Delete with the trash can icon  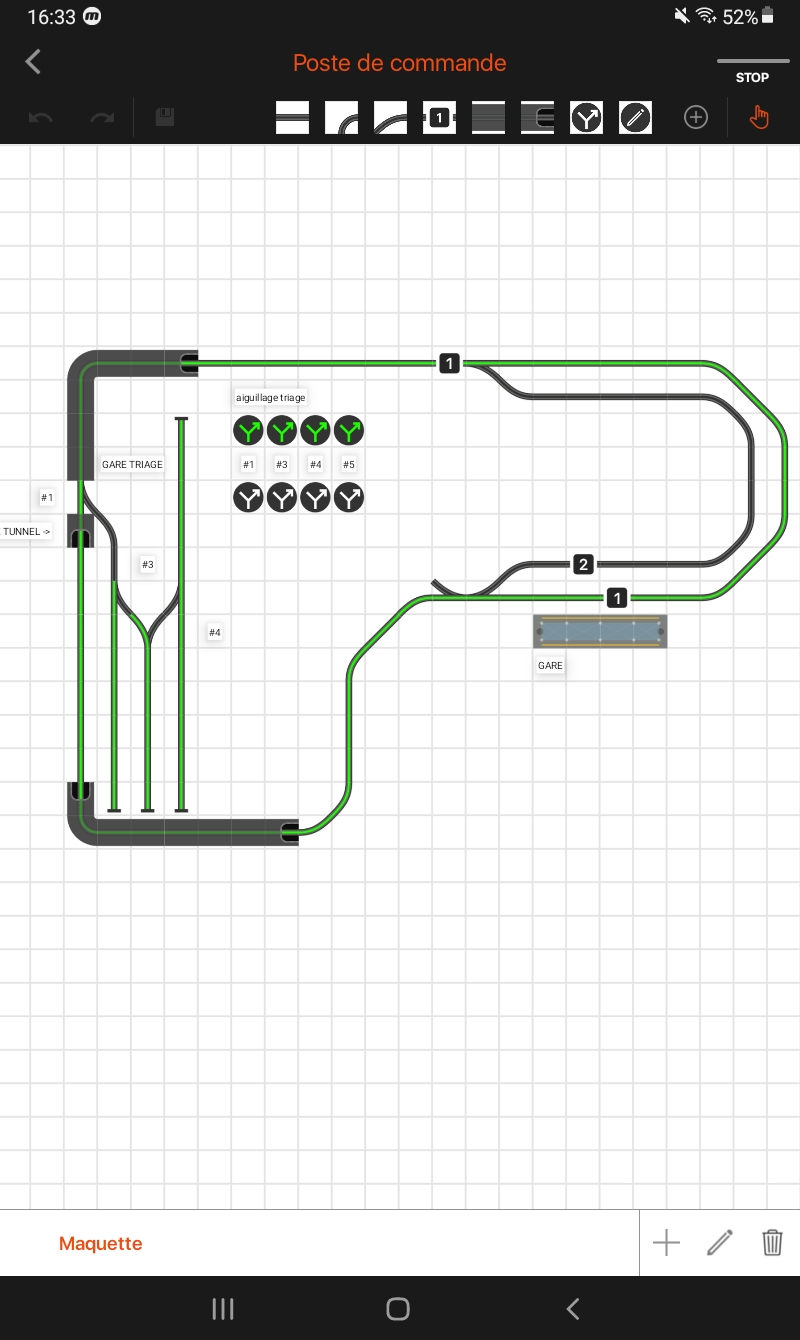(x=772, y=1243)
